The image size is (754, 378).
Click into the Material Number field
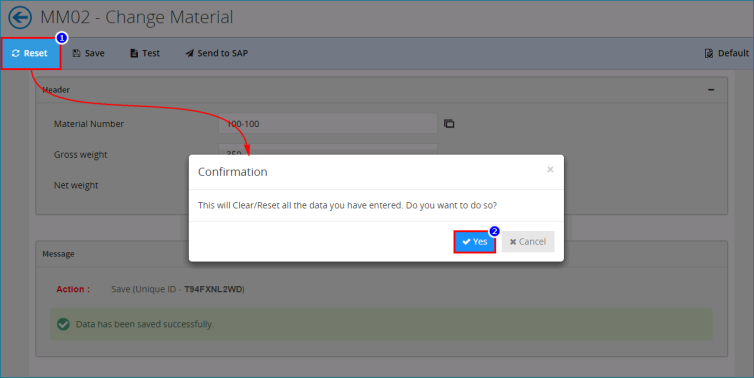pyautogui.click(x=327, y=124)
